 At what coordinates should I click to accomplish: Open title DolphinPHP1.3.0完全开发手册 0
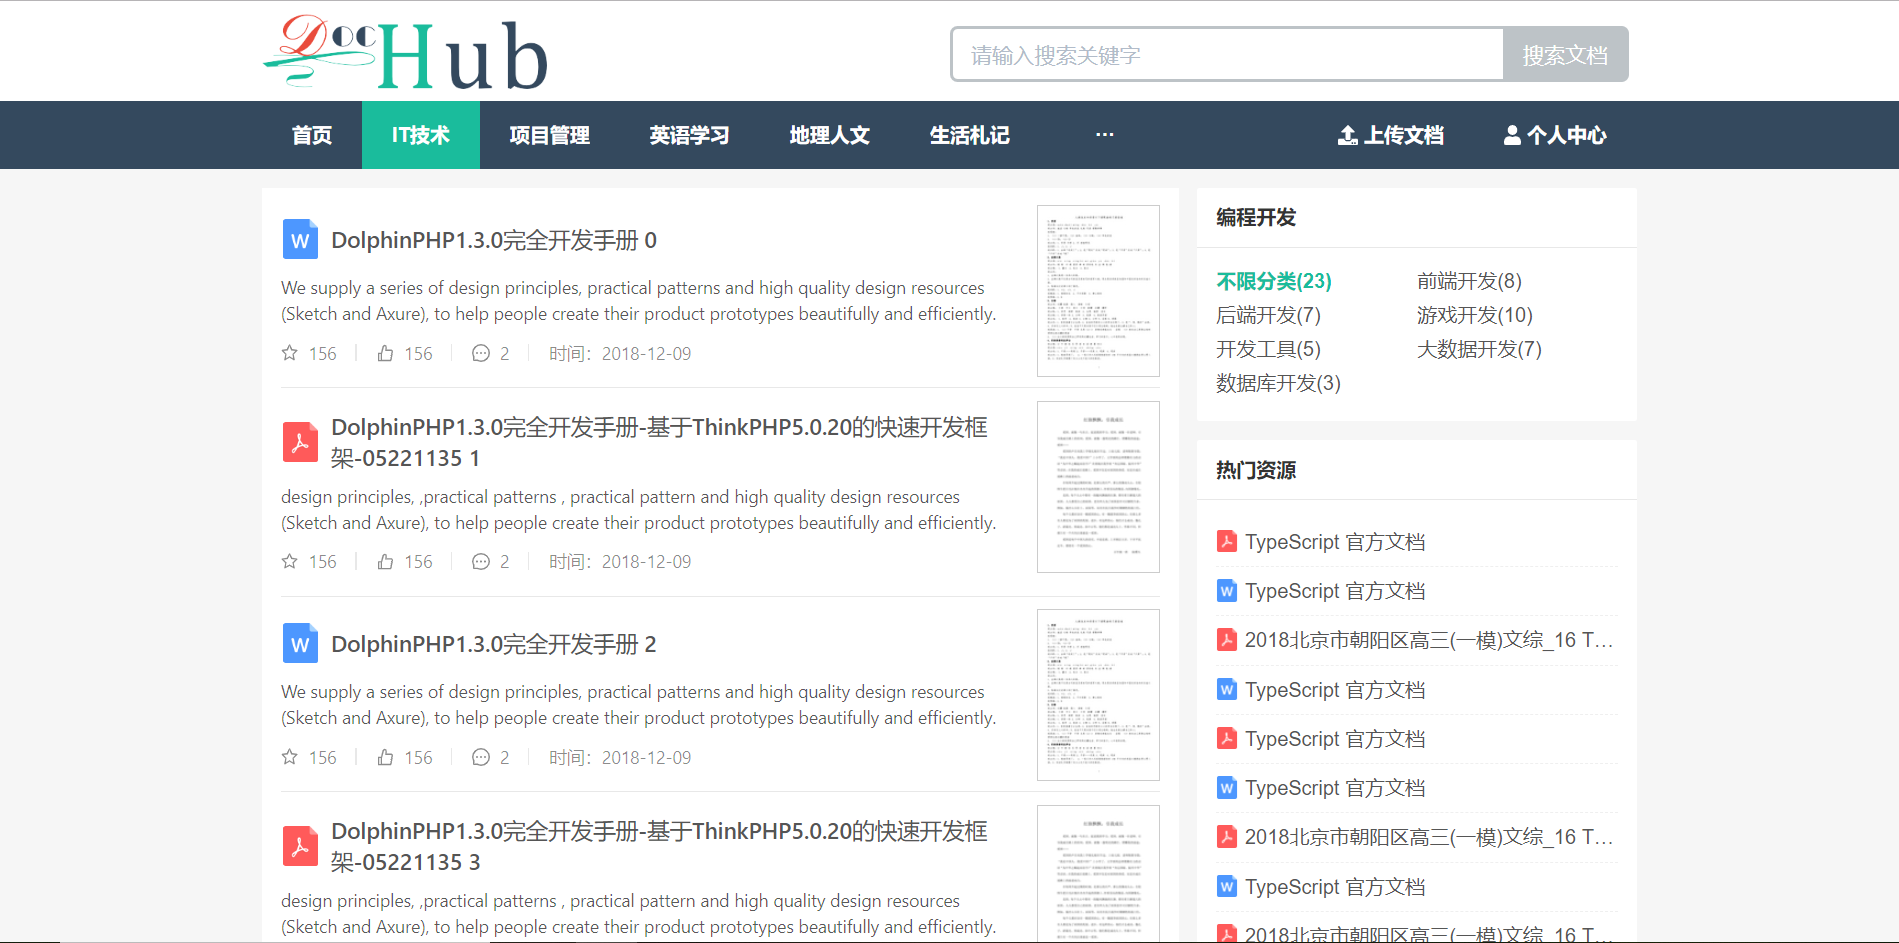pyautogui.click(x=494, y=240)
